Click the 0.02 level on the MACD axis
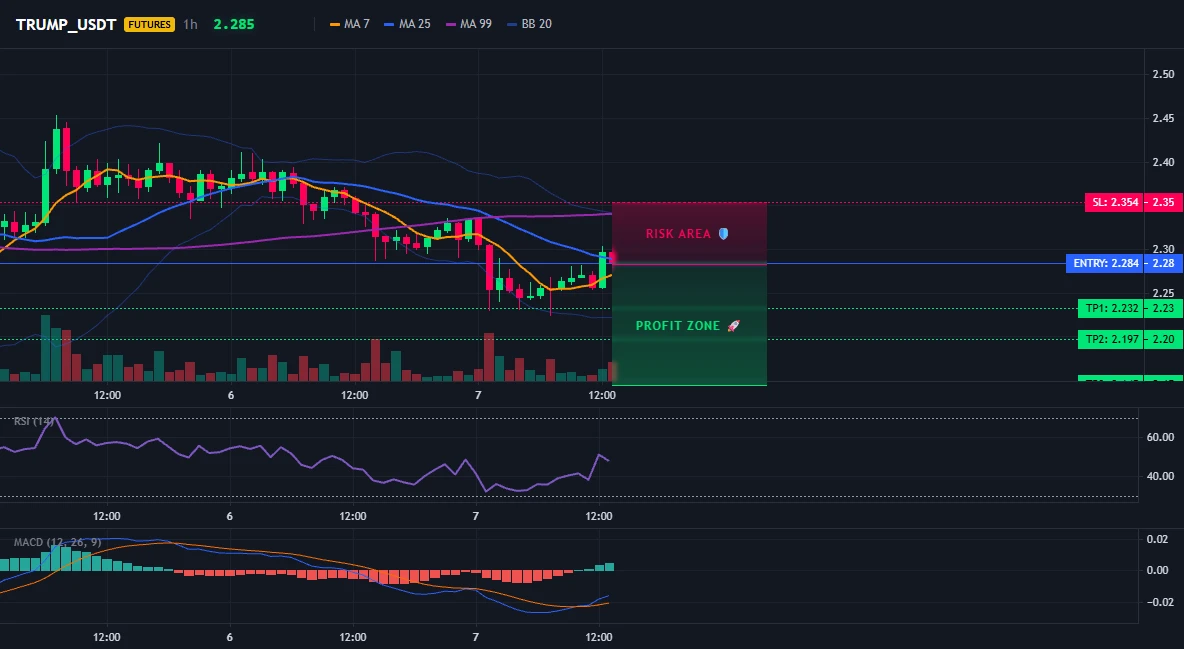 pyautogui.click(x=1157, y=539)
